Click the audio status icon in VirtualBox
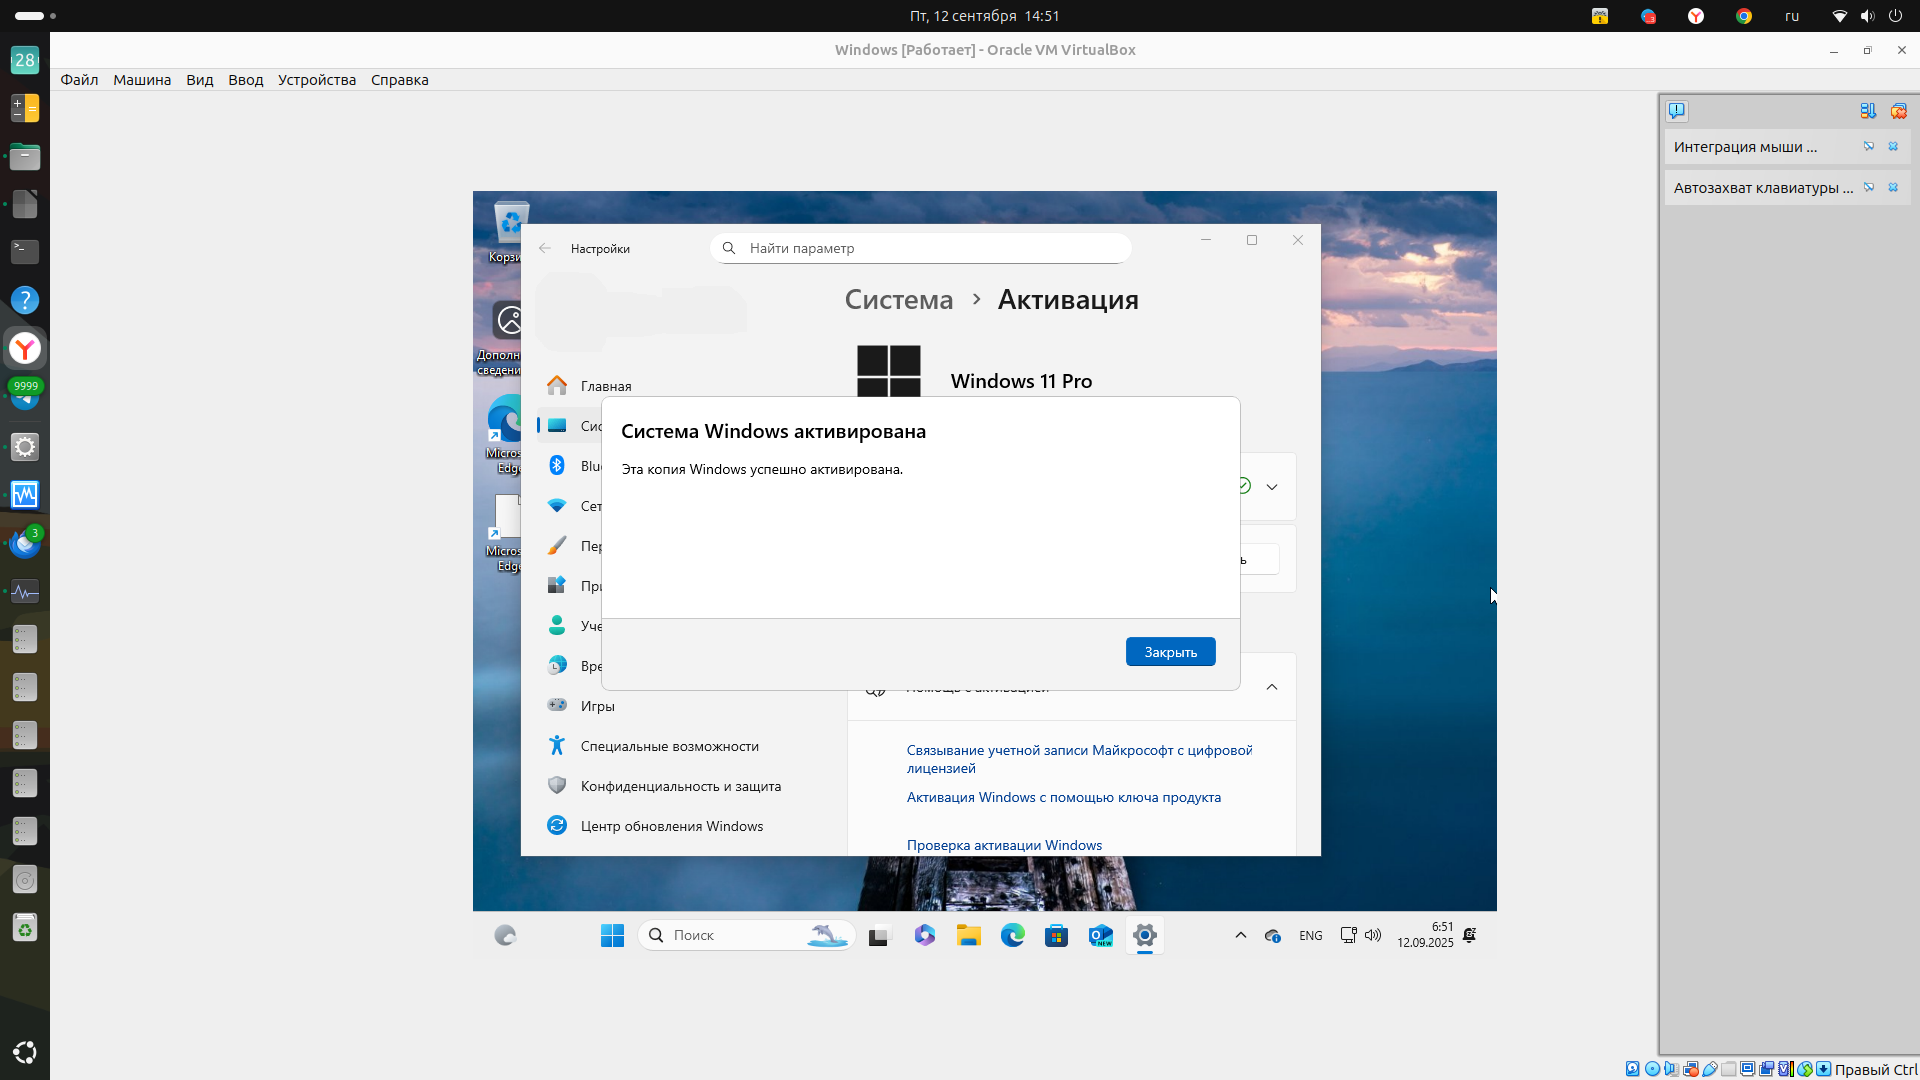The image size is (1920, 1080). click(1671, 1069)
